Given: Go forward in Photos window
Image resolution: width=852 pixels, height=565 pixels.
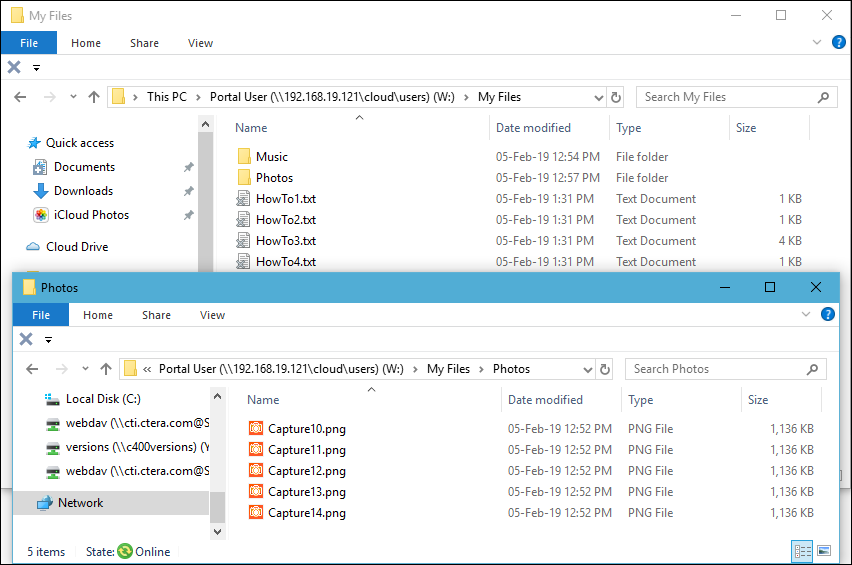Looking at the screenshot, I should [61, 369].
